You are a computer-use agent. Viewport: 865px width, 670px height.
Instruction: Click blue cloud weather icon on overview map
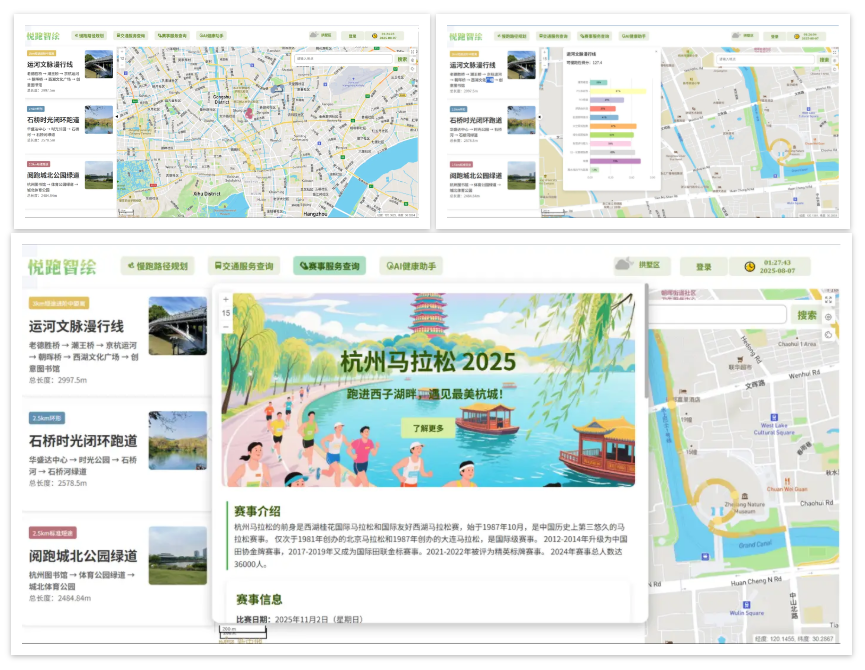click(277, 88)
